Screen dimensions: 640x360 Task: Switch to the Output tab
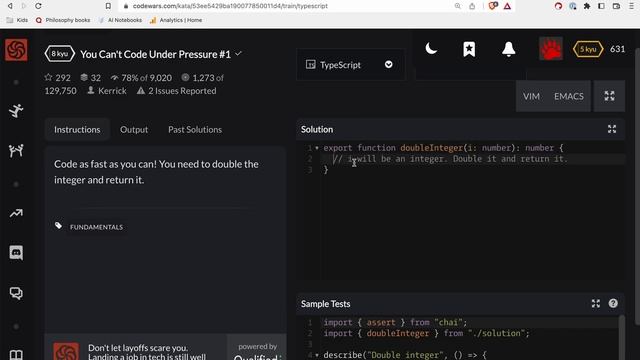[134, 129]
